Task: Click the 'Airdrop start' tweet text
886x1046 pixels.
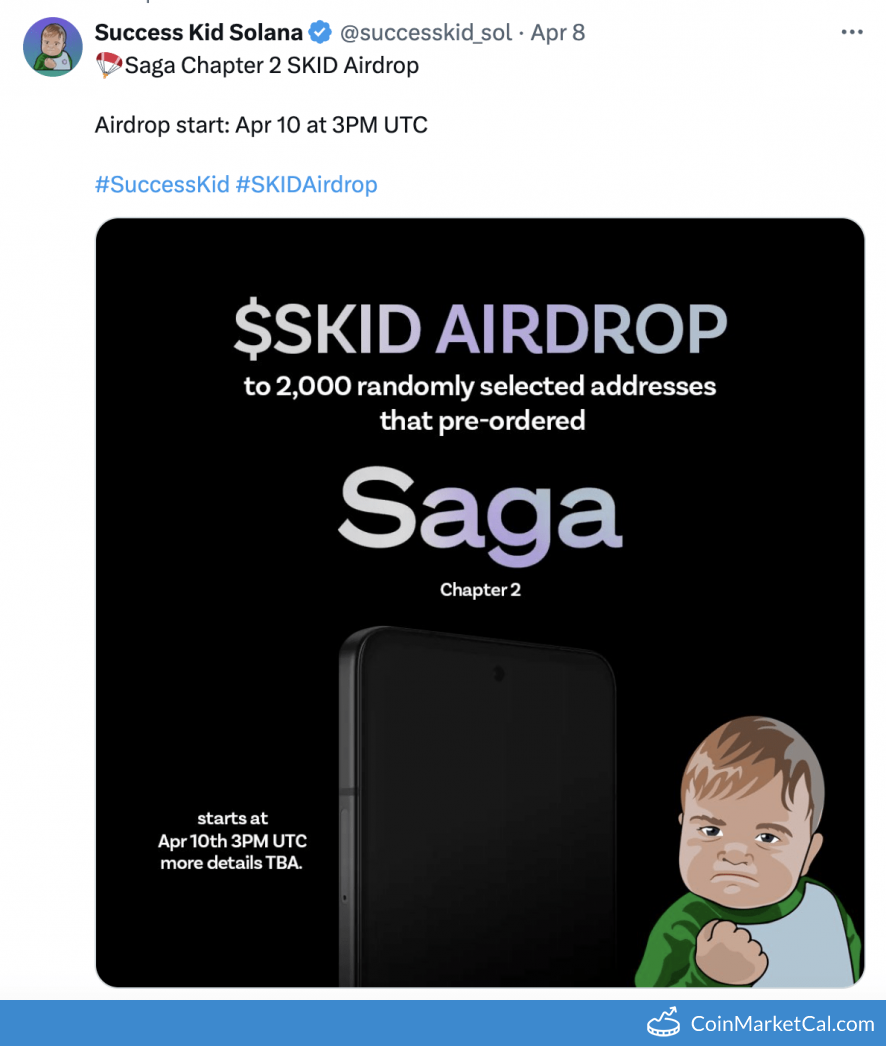Action: 260,124
